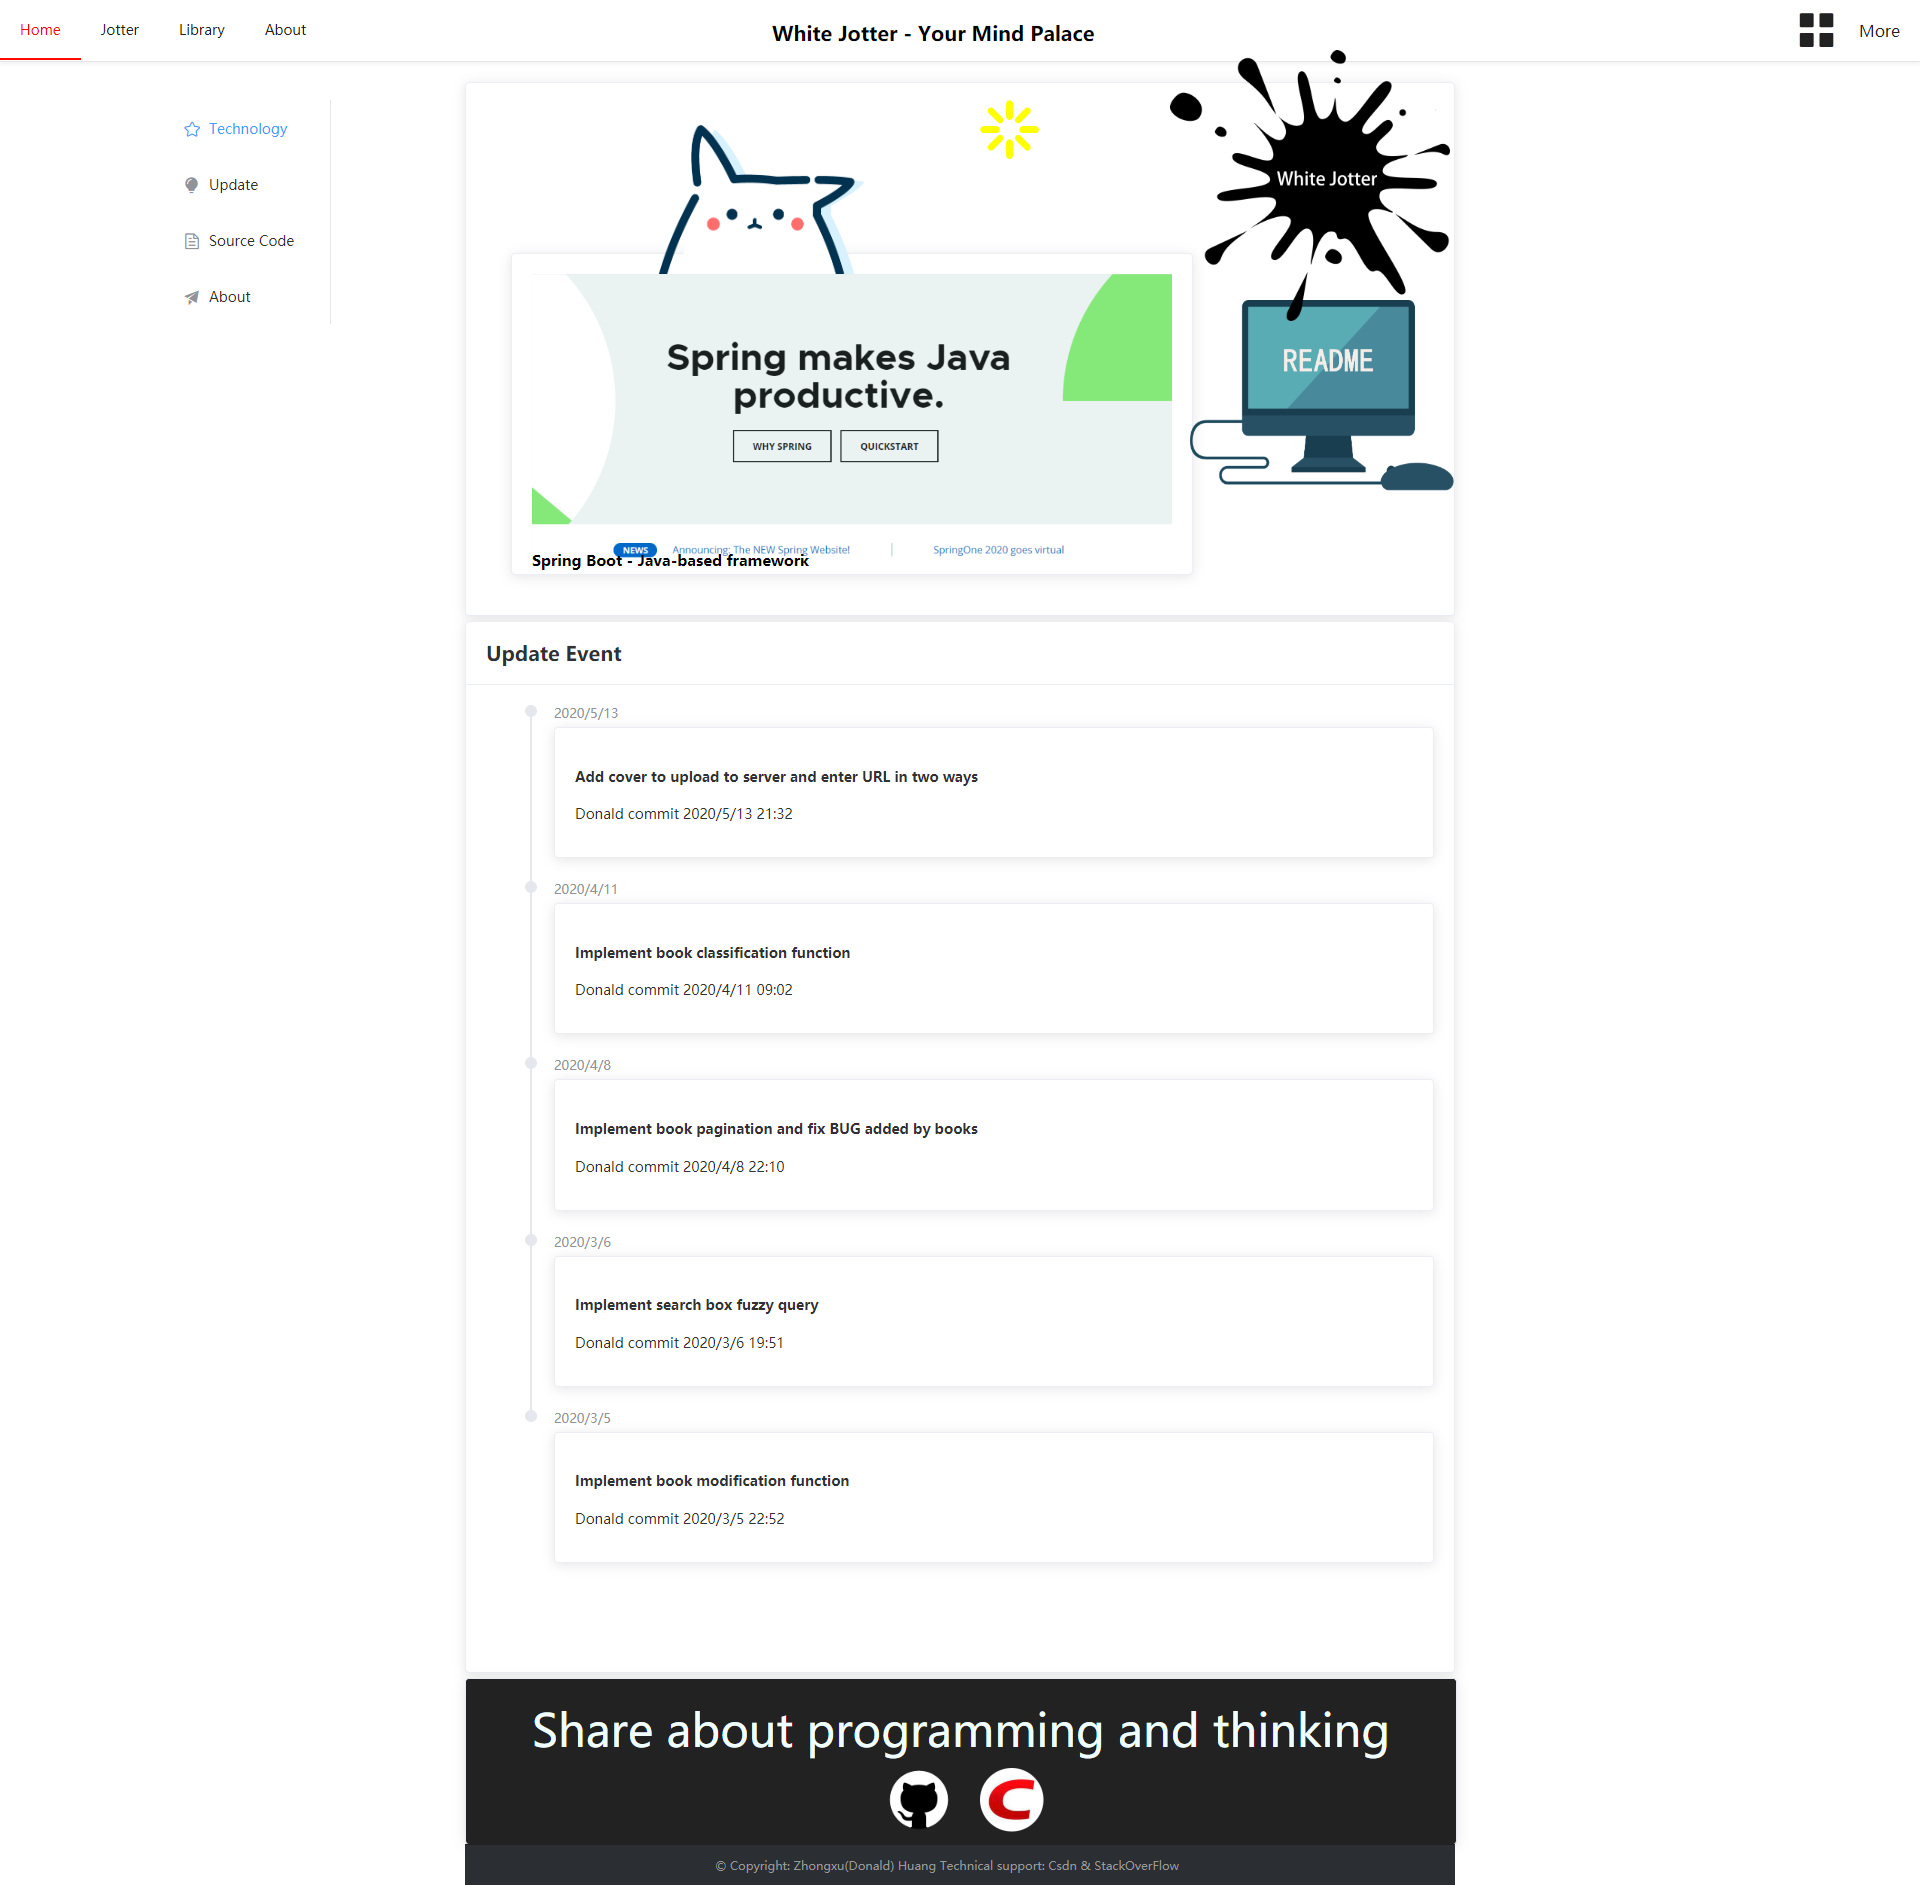Screen dimensions: 1920x1885
Task: Open the GitHub icon in the footer
Action: (x=918, y=1800)
